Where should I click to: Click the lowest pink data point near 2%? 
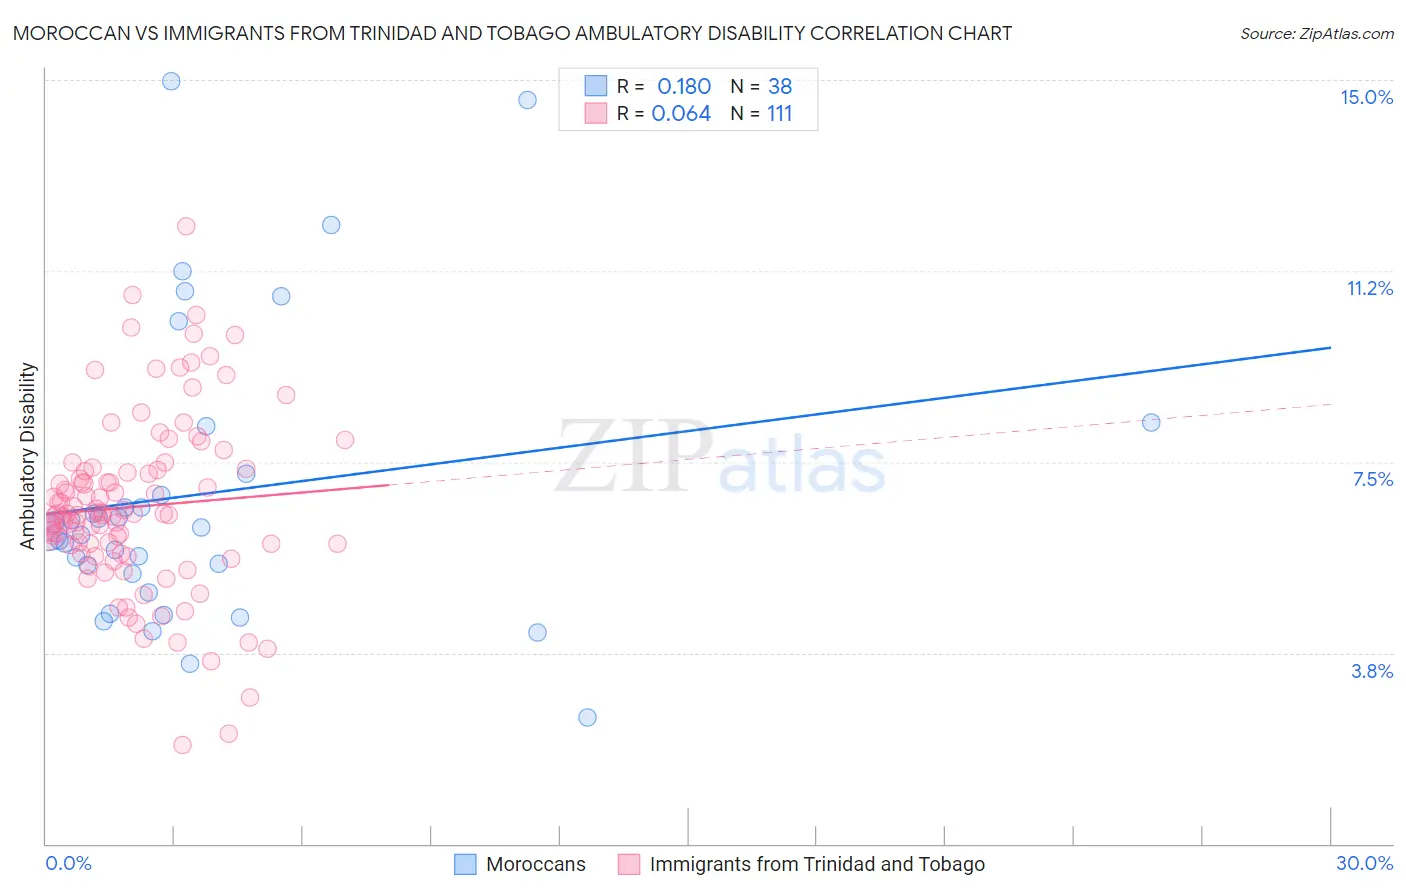click(x=182, y=745)
